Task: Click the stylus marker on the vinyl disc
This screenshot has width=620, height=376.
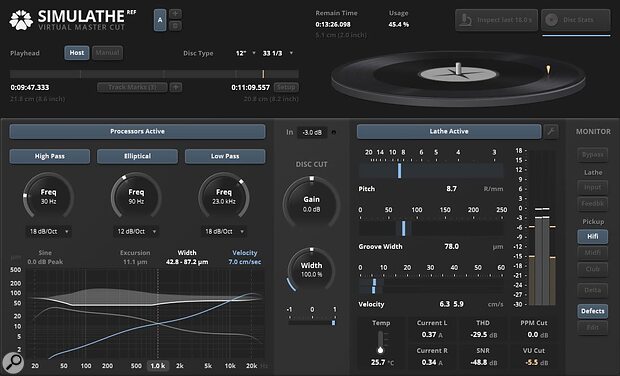Action: point(548,70)
